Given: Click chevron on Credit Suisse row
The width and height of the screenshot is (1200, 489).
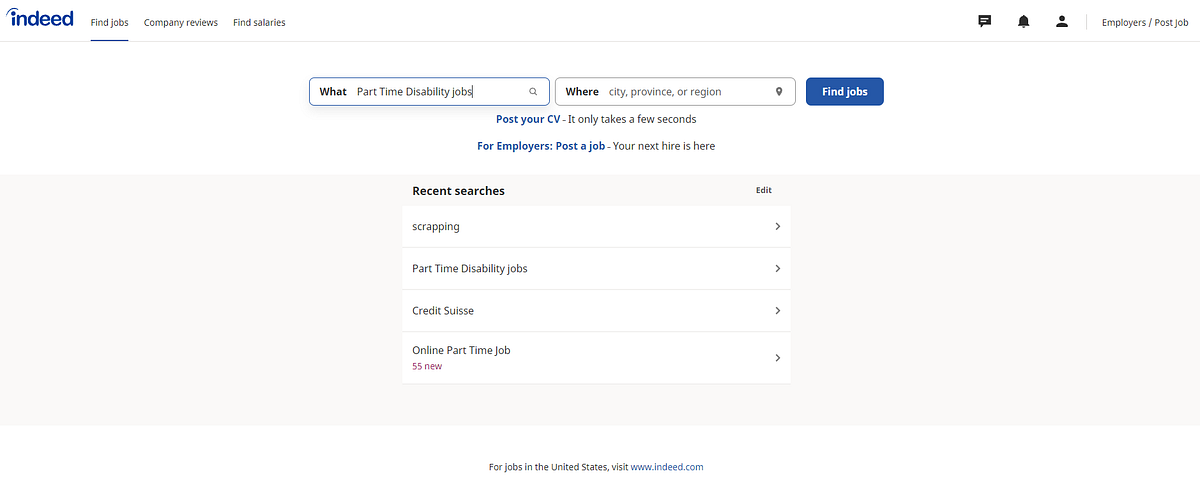Looking at the screenshot, I should pos(778,311).
